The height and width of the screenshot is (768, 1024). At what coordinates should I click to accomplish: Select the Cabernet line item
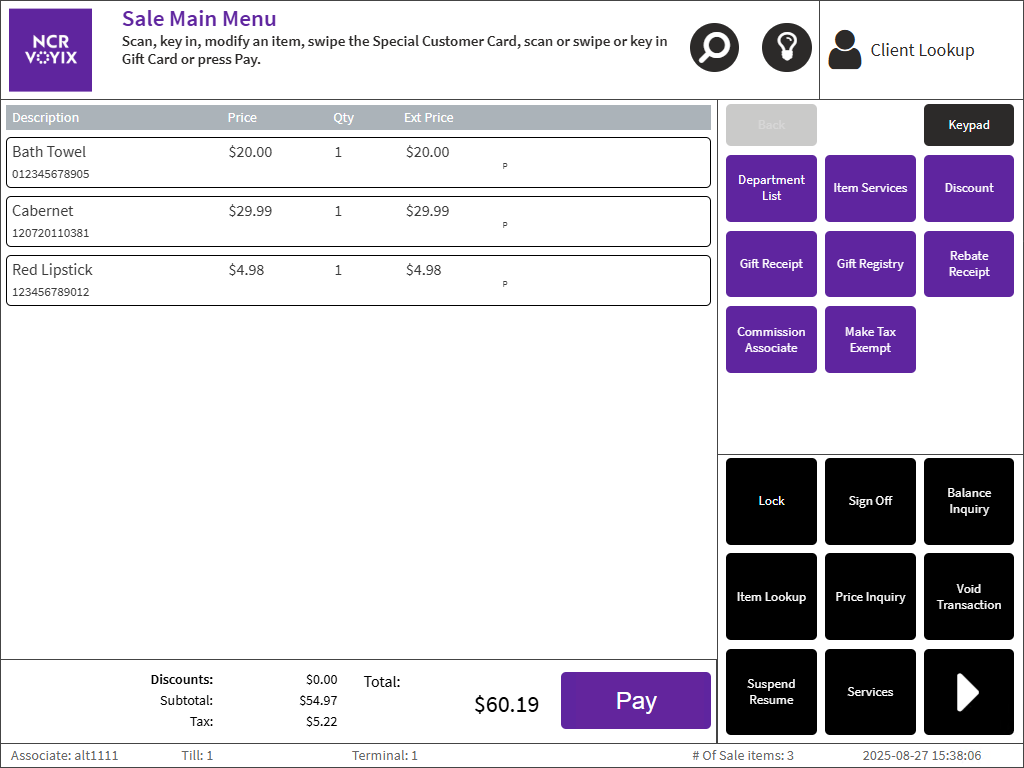click(x=358, y=221)
